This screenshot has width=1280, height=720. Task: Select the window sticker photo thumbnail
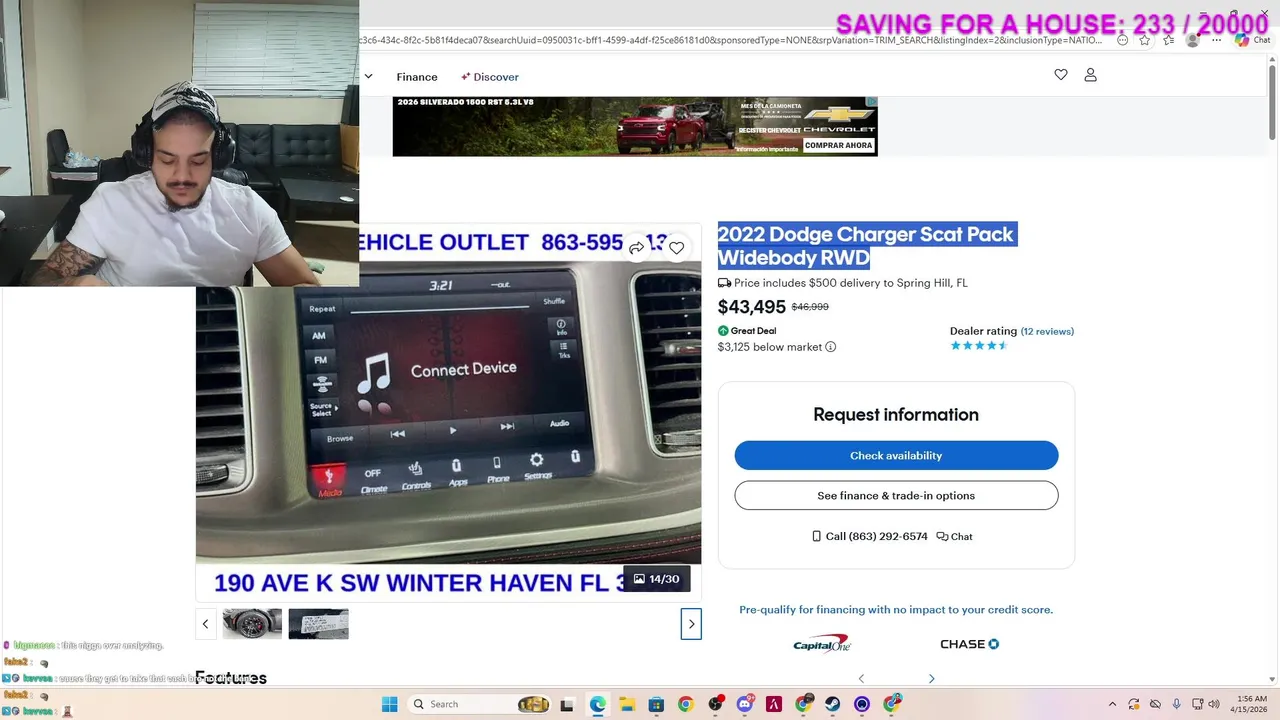318,624
